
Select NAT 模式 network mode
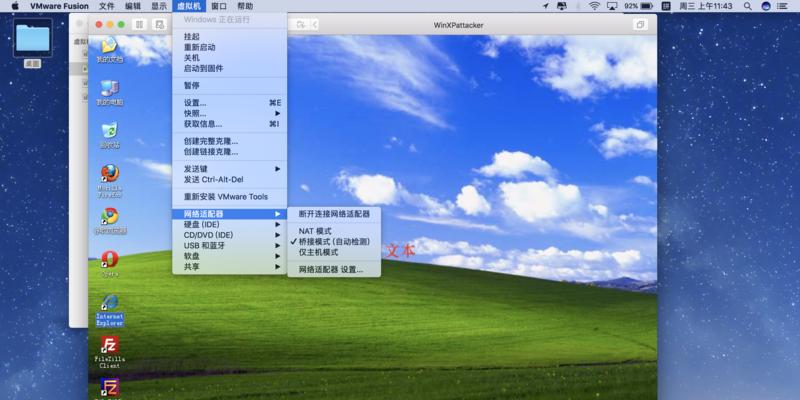pyautogui.click(x=315, y=231)
